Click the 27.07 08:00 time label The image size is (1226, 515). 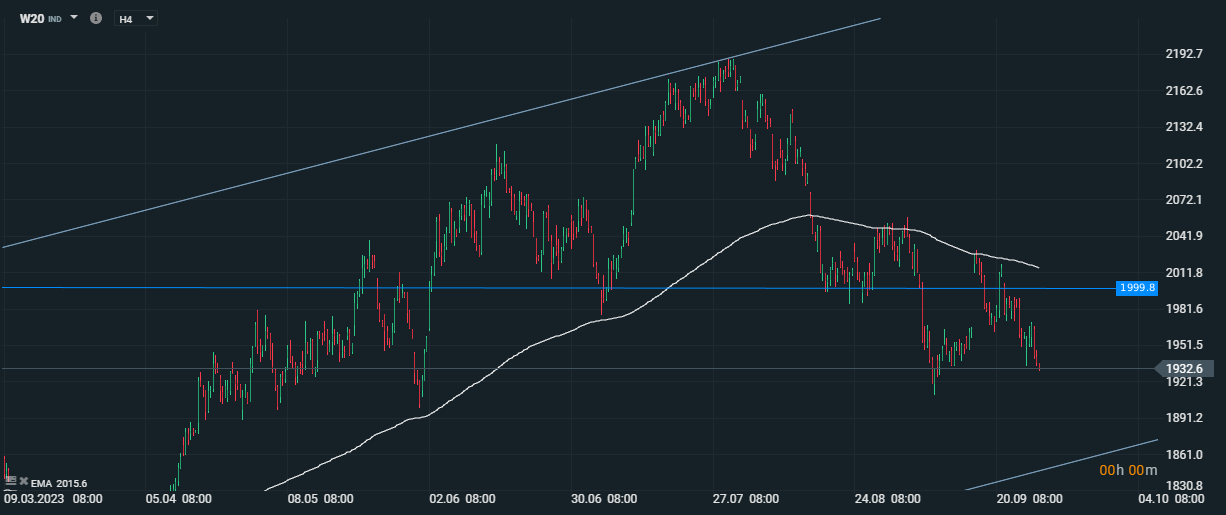point(746,498)
